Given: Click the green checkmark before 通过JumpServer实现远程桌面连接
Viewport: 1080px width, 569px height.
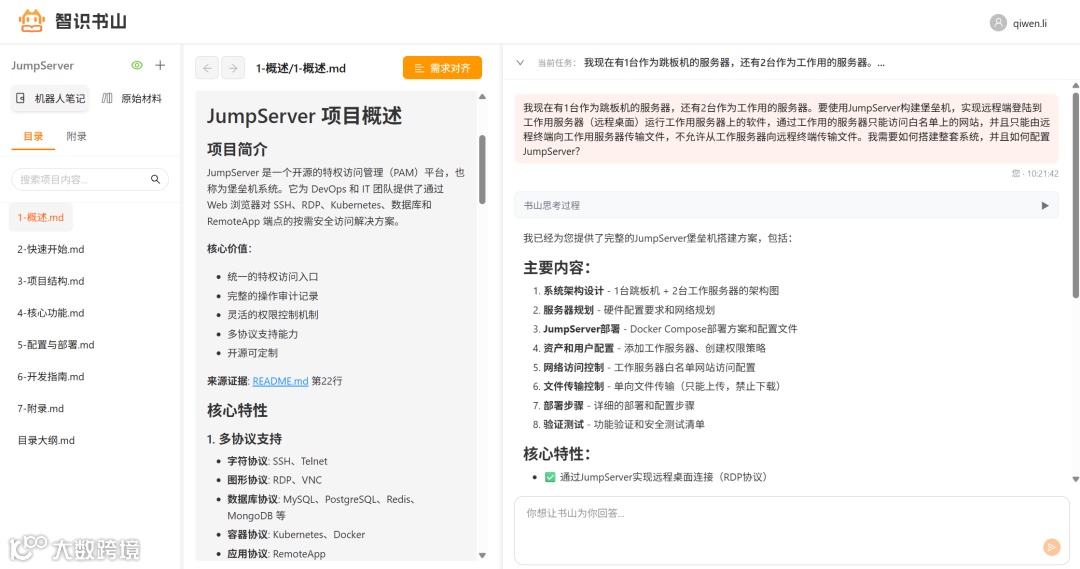Looking at the screenshot, I should click(550, 477).
